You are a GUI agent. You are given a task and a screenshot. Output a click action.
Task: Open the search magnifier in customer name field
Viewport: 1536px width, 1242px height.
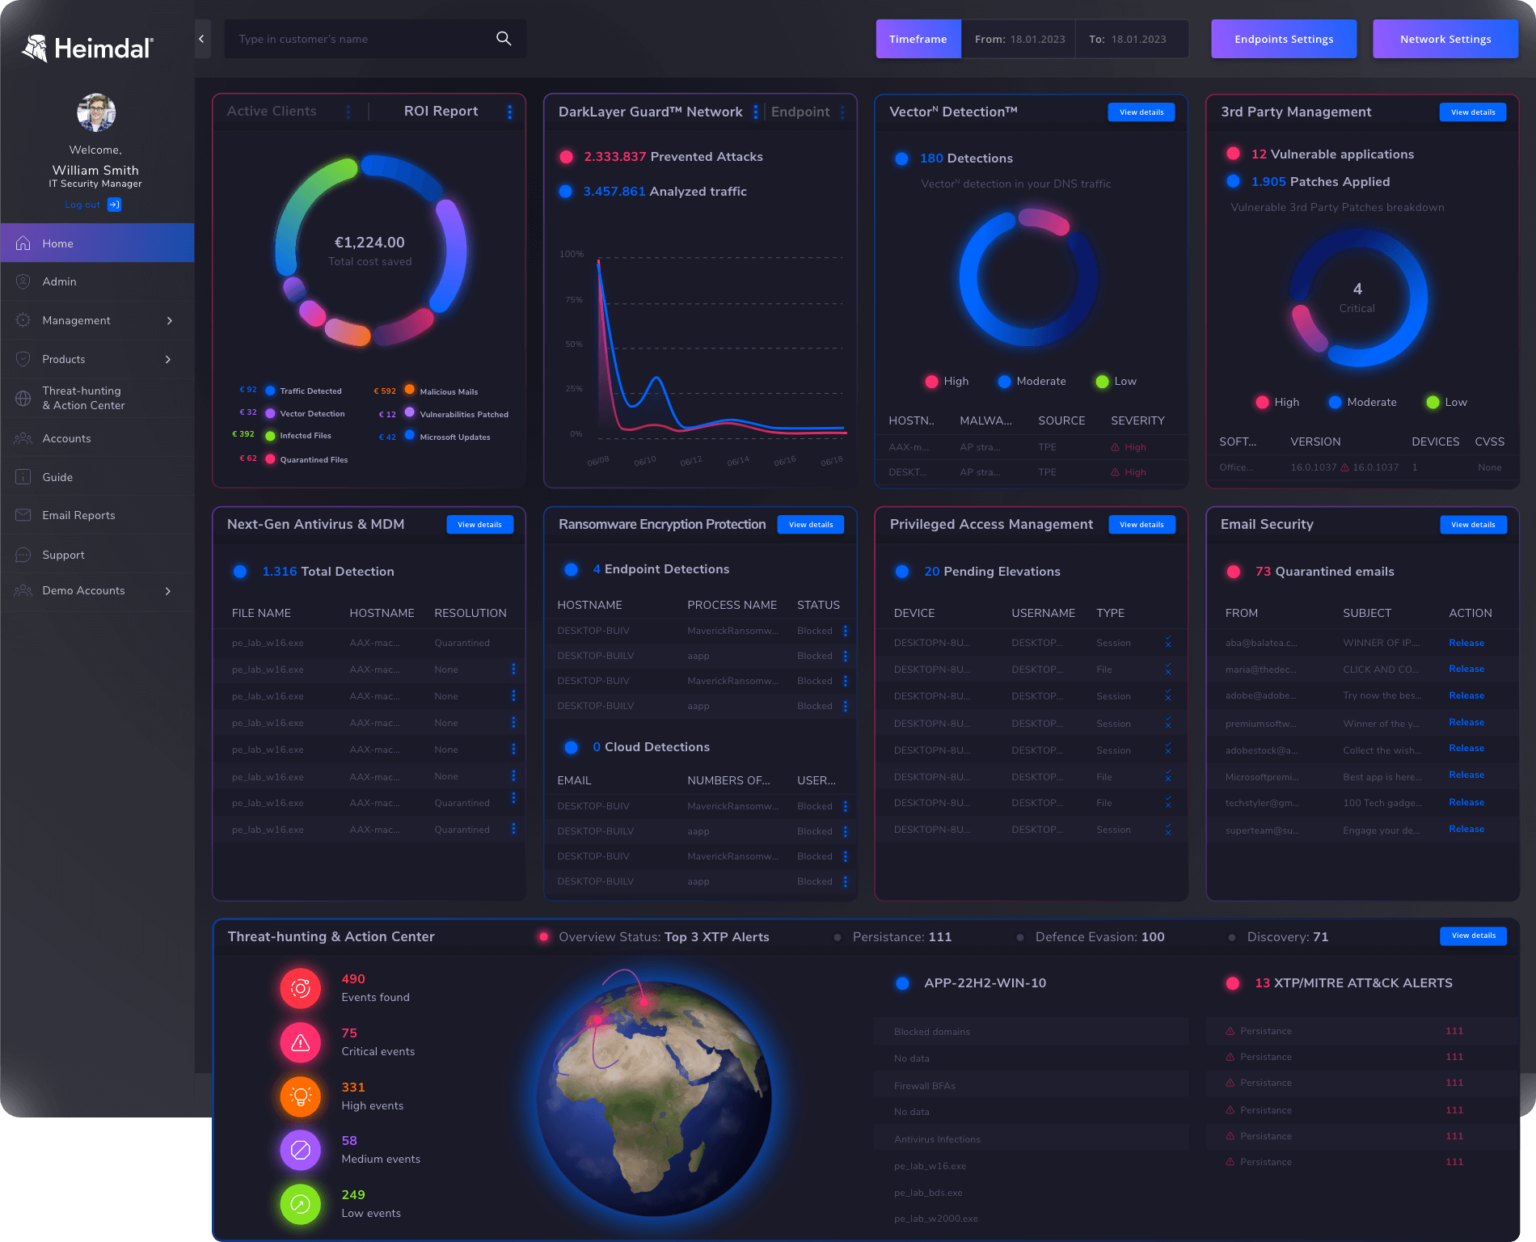503,38
